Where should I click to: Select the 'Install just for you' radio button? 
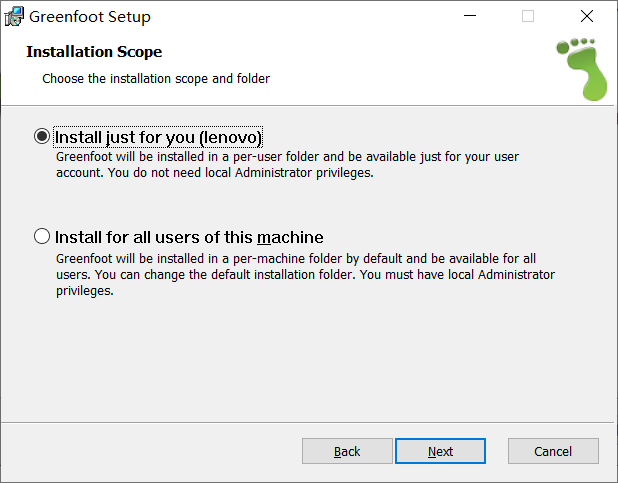[x=42, y=136]
